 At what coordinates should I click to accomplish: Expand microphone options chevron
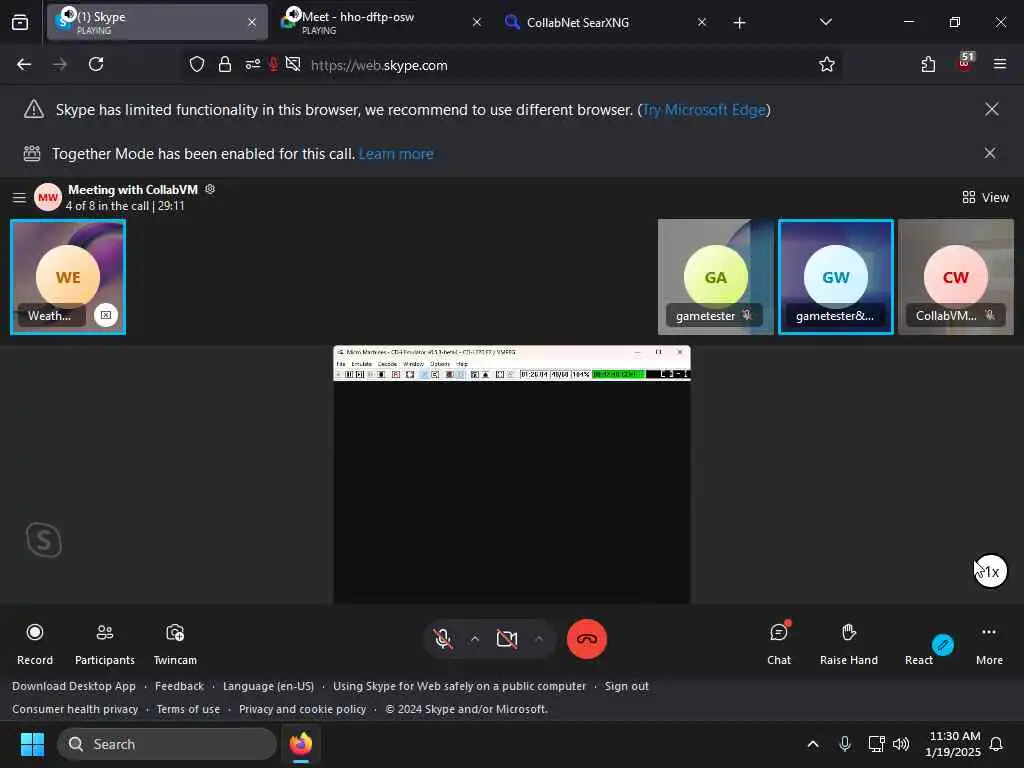coord(475,639)
